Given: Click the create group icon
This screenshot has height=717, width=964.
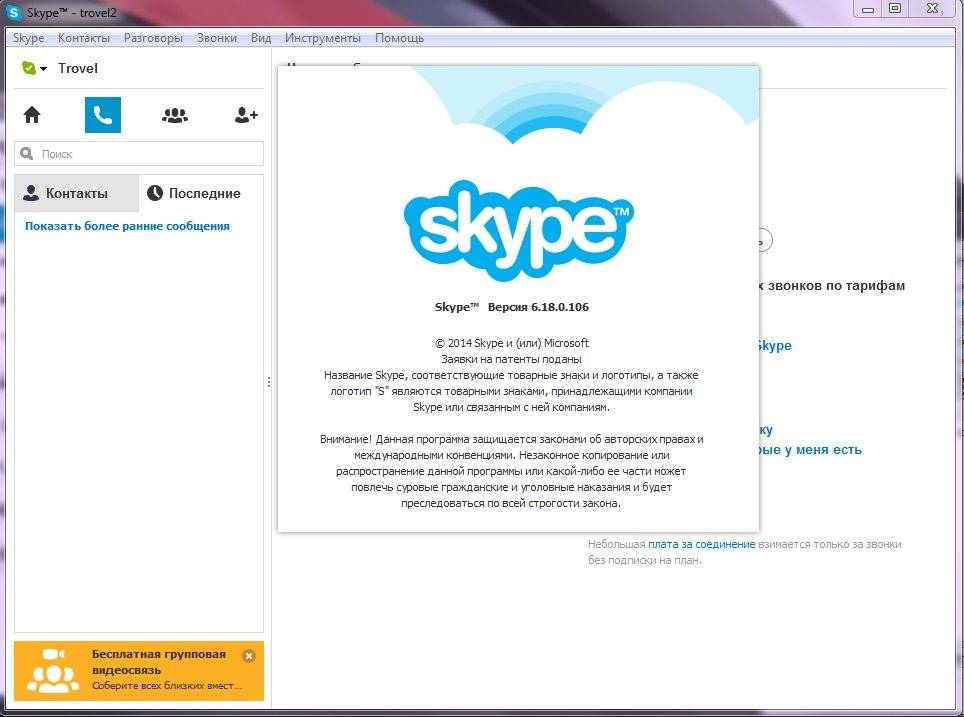Looking at the screenshot, I should pyautogui.click(x=175, y=115).
